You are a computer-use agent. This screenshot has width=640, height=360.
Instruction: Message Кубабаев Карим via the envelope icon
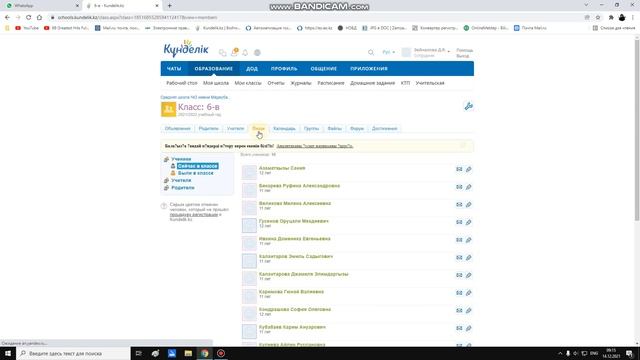coord(459,328)
